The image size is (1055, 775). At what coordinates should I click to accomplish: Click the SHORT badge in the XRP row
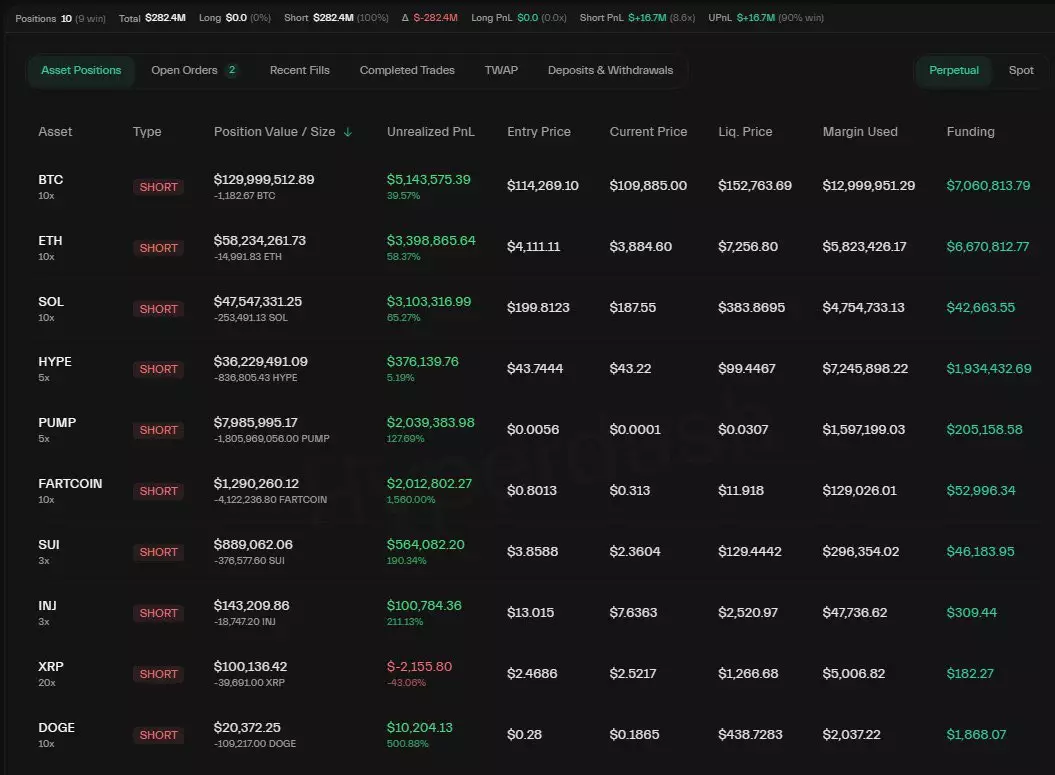point(158,674)
